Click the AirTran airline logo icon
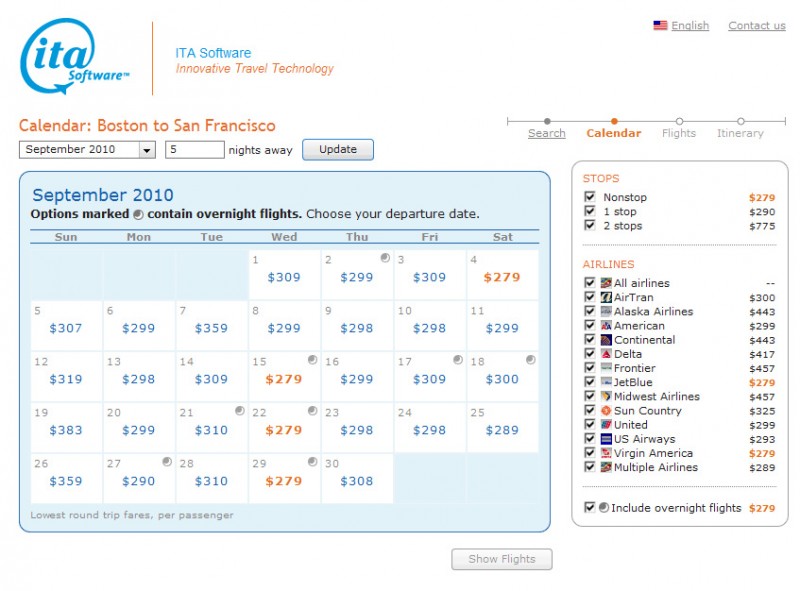This screenshot has height=591, width=800. (x=605, y=296)
